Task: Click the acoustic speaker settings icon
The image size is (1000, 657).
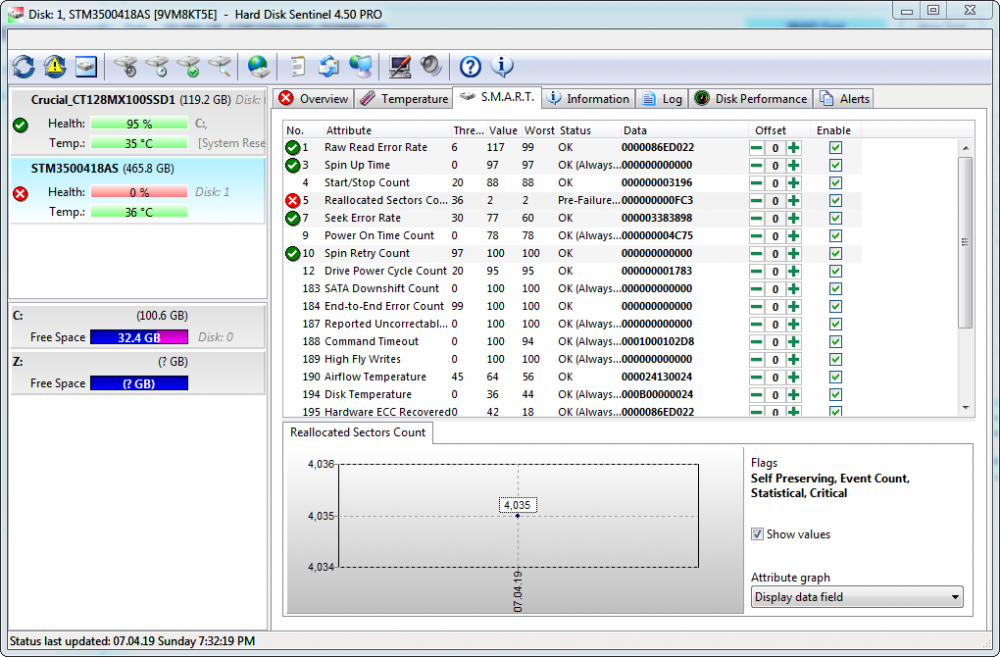Action: [430, 66]
